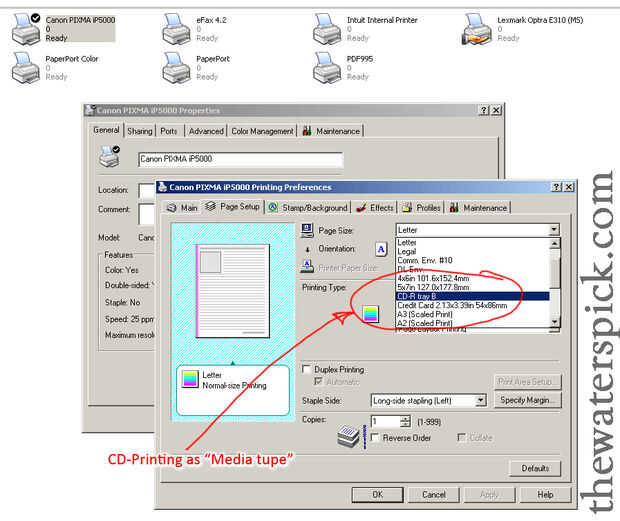This screenshot has height=521, width=620.
Task: Select the Canon PIXMA iP5000 printer icon
Action: pos(26,29)
